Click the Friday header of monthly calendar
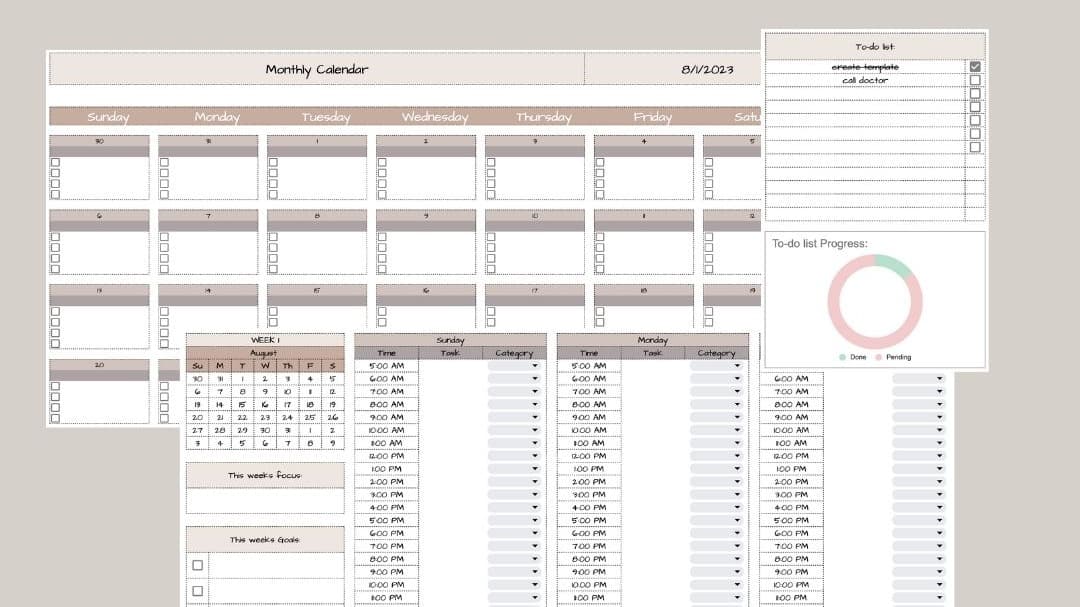 point(652,116)
